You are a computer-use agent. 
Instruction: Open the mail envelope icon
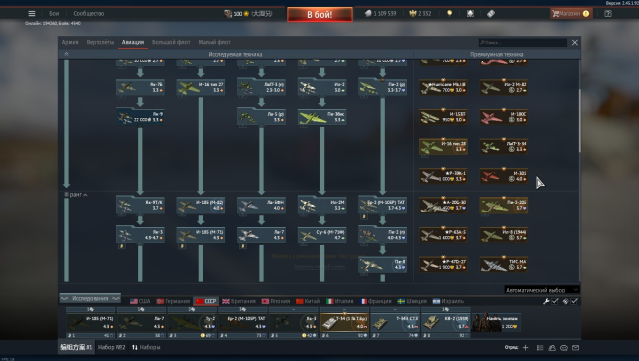point(575,348)
